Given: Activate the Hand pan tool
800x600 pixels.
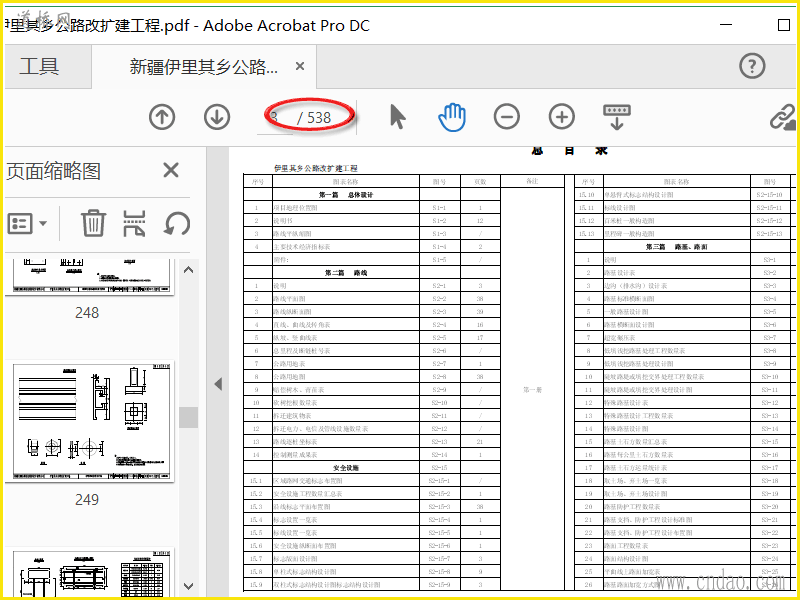Looking at the screenshot, I should click(x=453, y=117).
